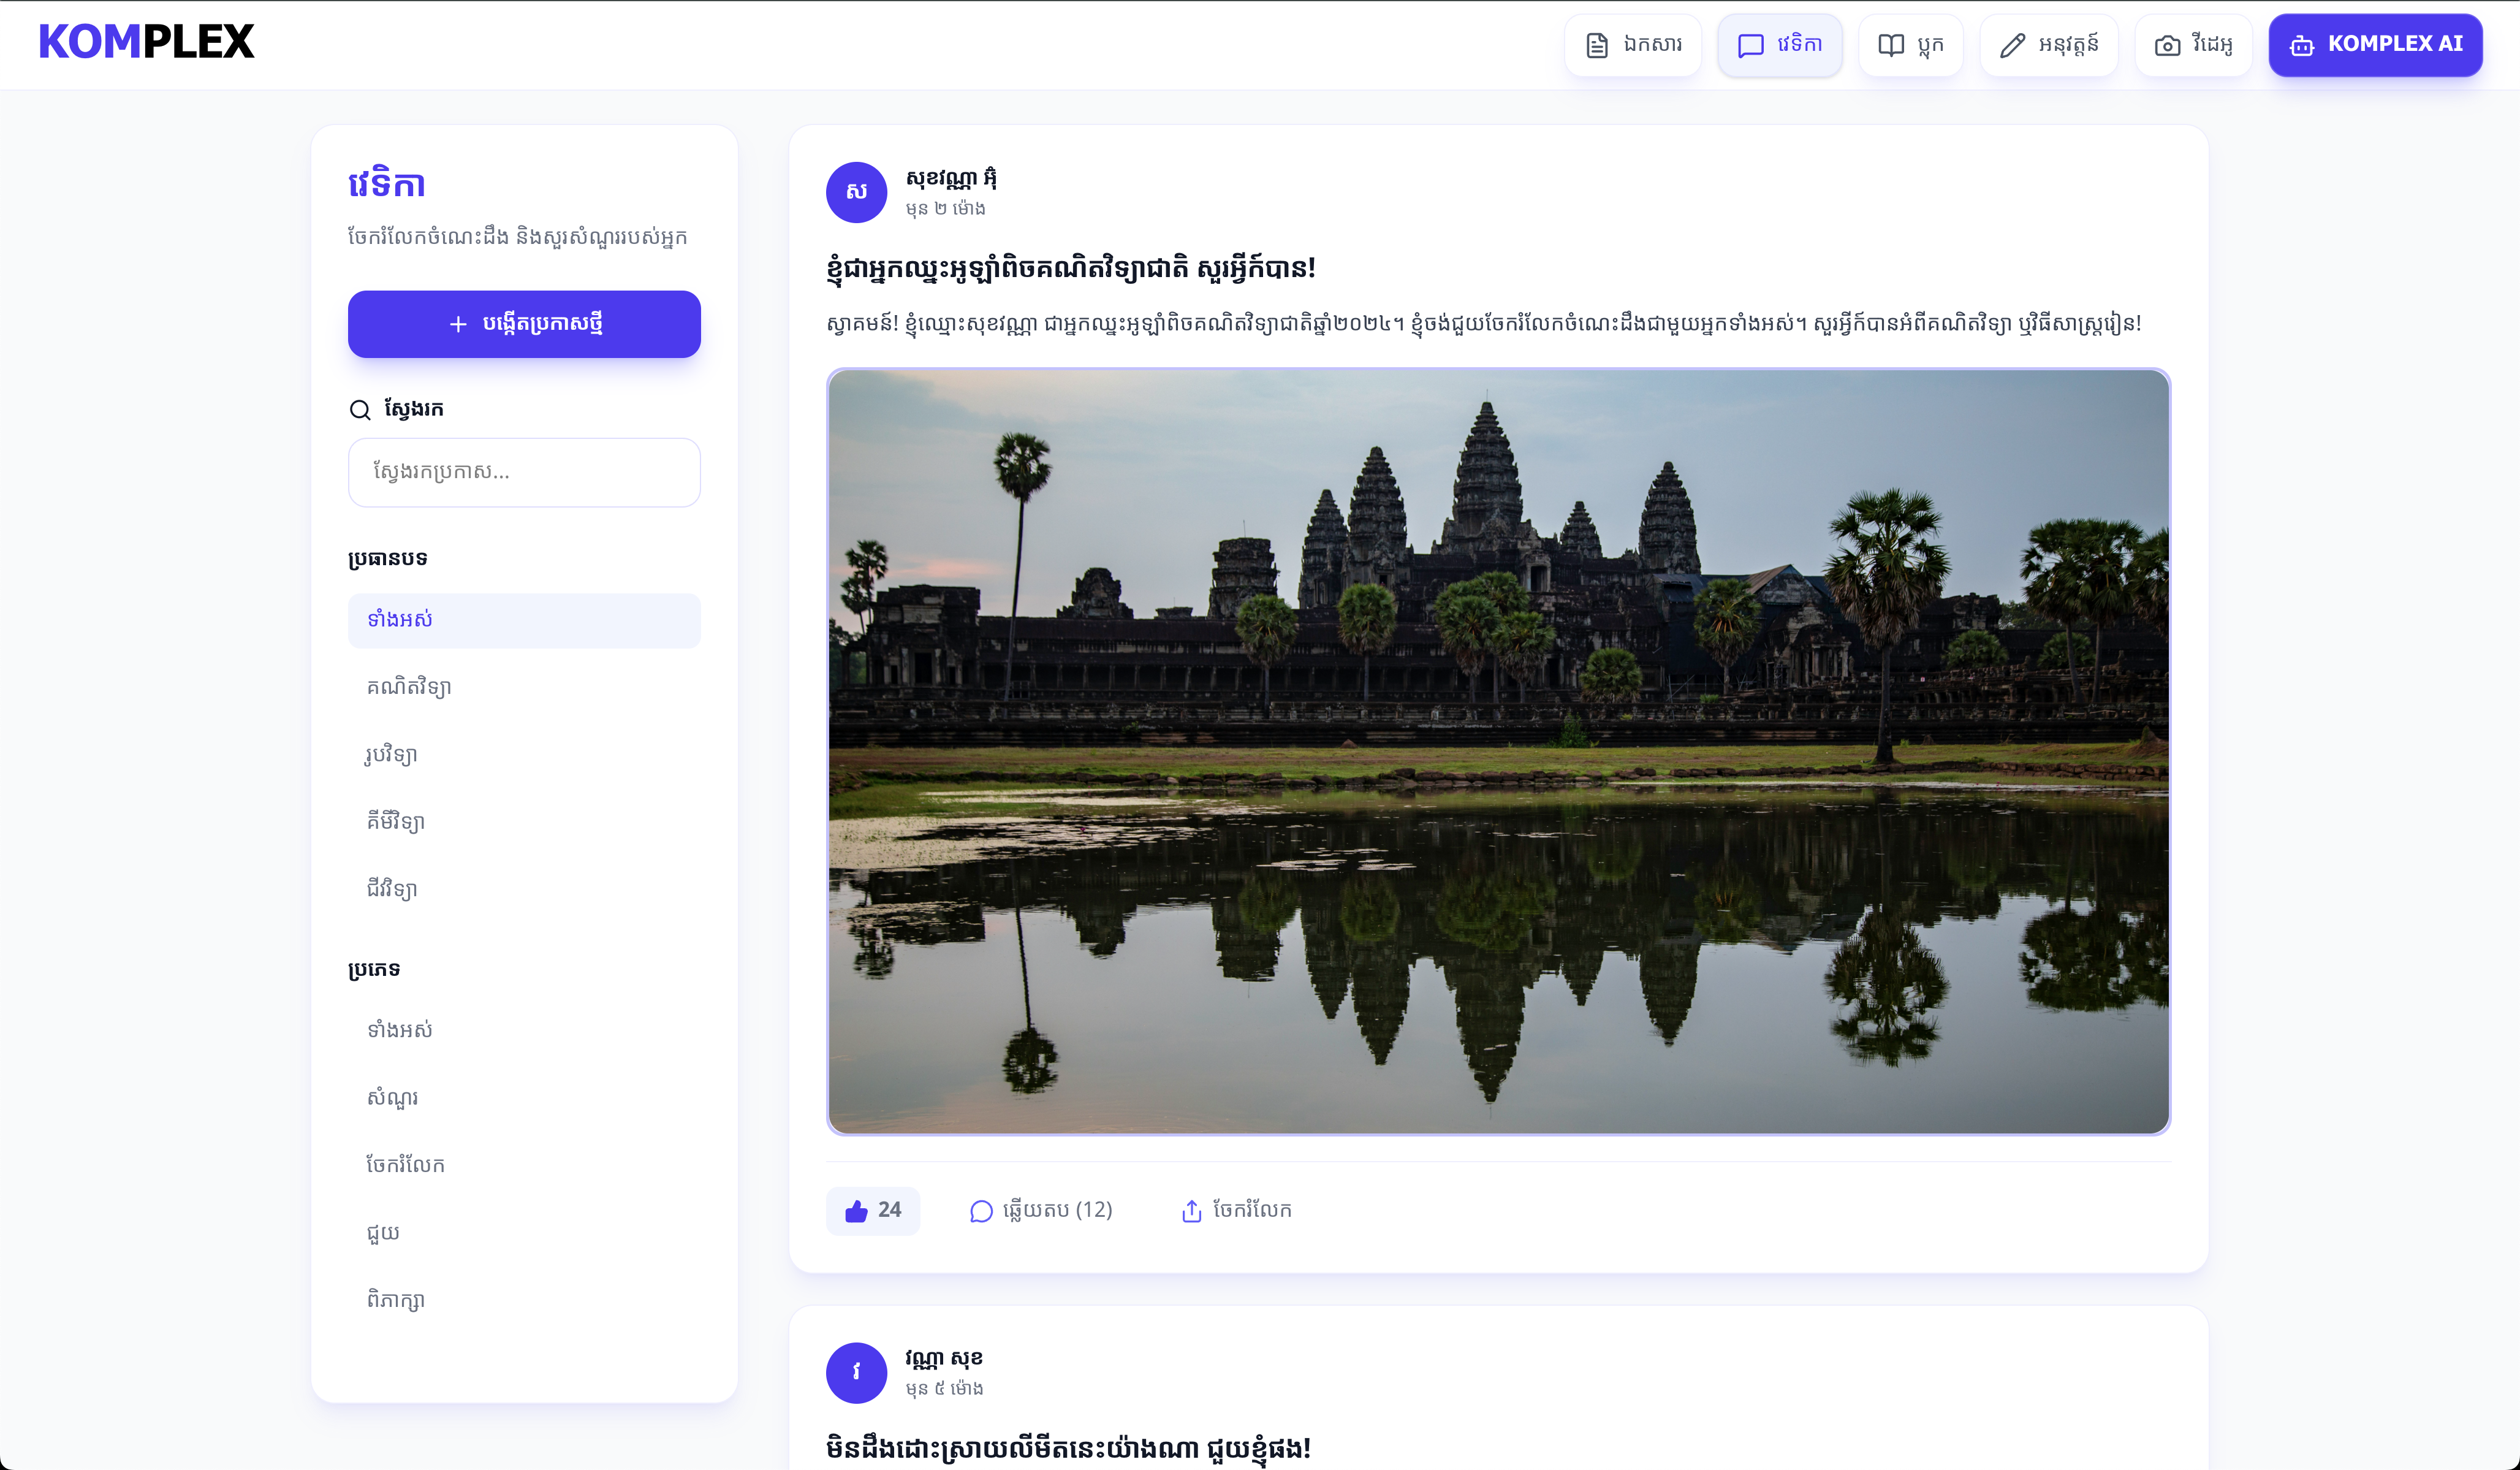
Task: Click the thumbs-up like icon
Action: [857, 1211]
